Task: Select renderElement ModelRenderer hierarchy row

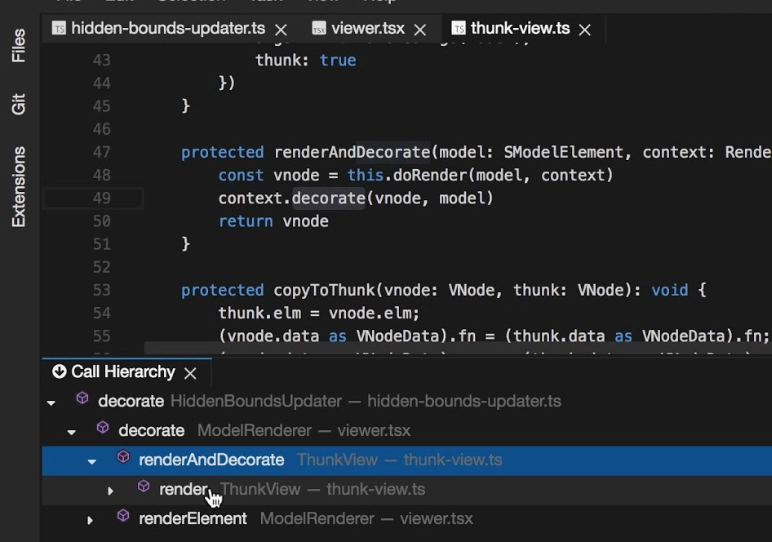Action: [407, 519]
